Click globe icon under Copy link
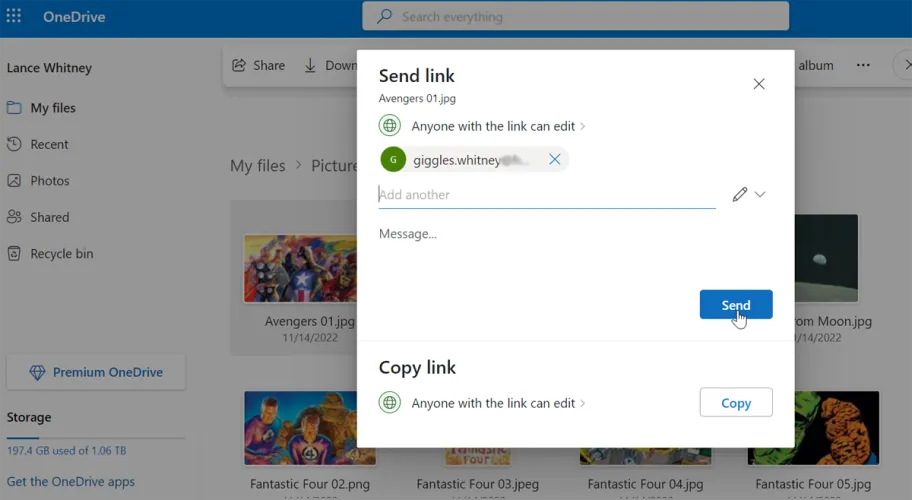912x500 pixels. 390,403
